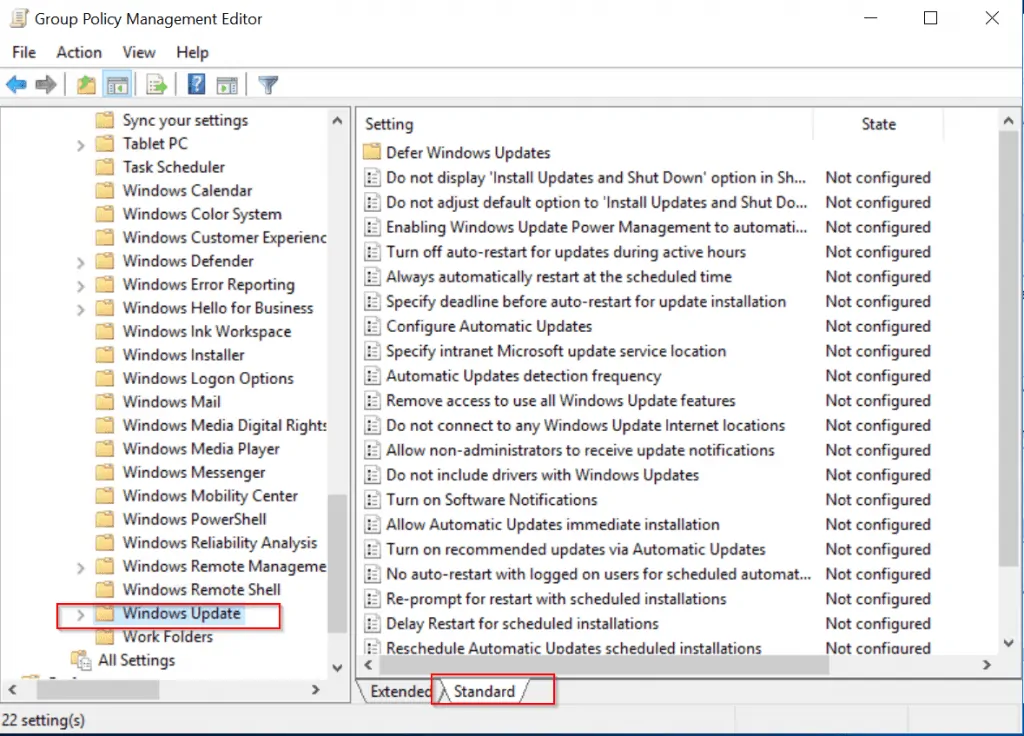Click the Export List toolbar icon
This screenshot has height=736, width=1024.
click(x=156, y=84)
